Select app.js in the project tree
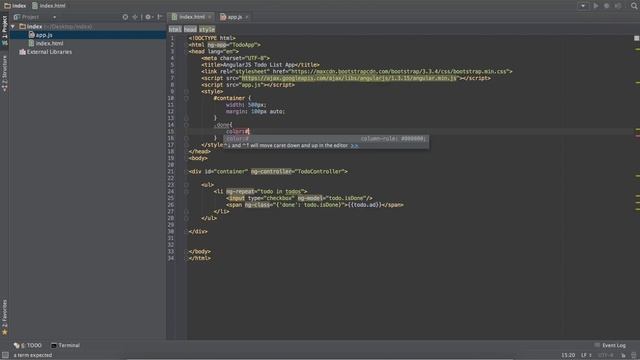 click(44, 35)
